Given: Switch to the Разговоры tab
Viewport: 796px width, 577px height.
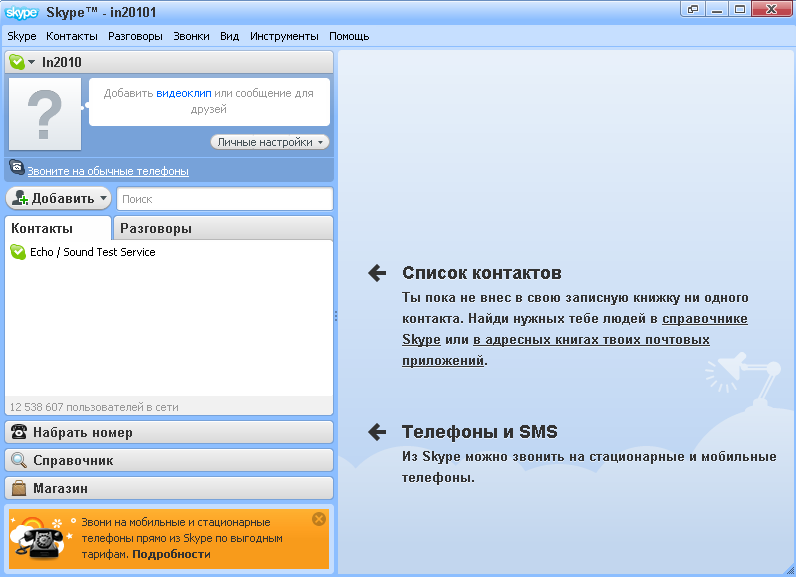Looking at the screenshot, I should [x=223, y=228].
